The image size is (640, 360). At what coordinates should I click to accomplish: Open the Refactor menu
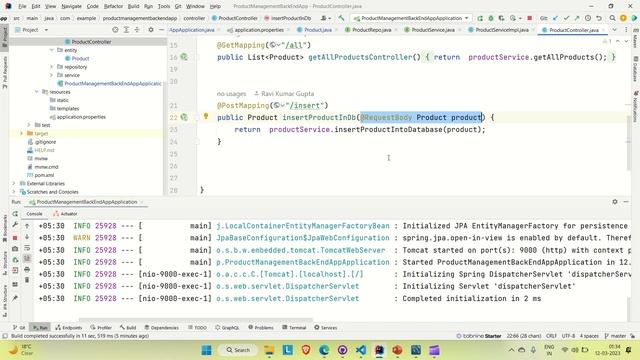click(113, 6)
